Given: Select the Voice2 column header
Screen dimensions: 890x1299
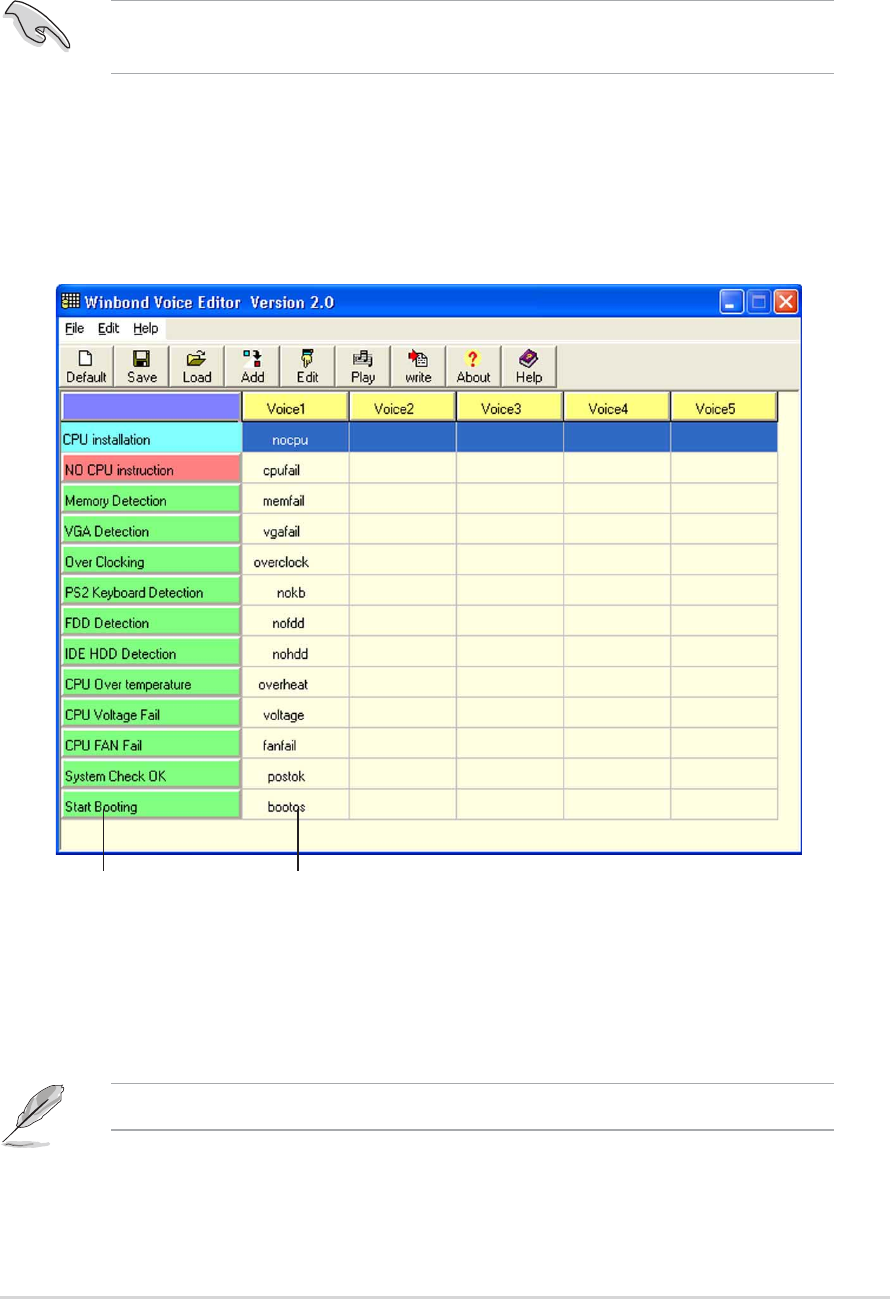Looking at the screenshot, I should [x=402, y=408].
